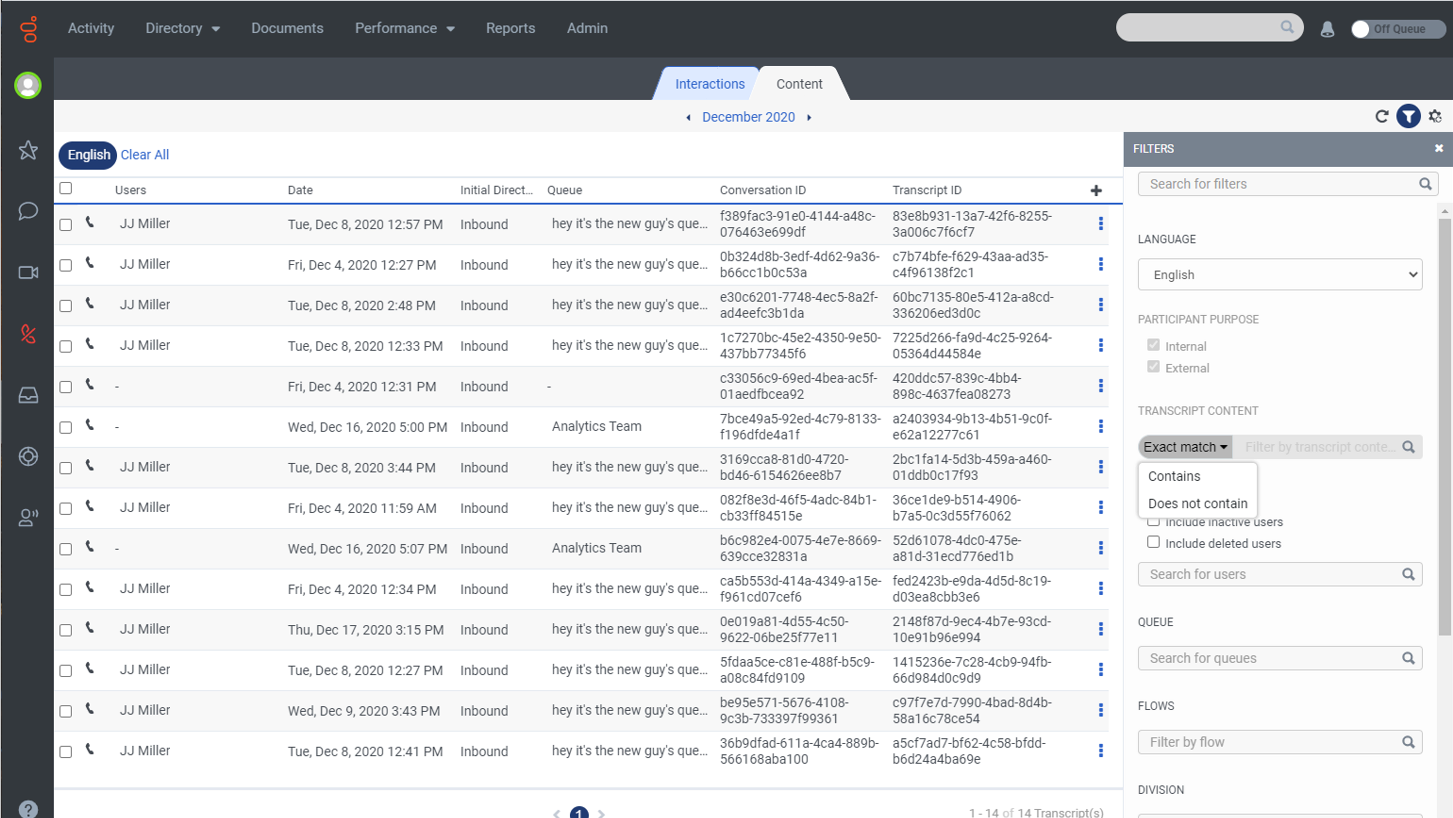Open the chat icon in the sidebar
This screenshot has width=1453, height=818.
point(27,210)
